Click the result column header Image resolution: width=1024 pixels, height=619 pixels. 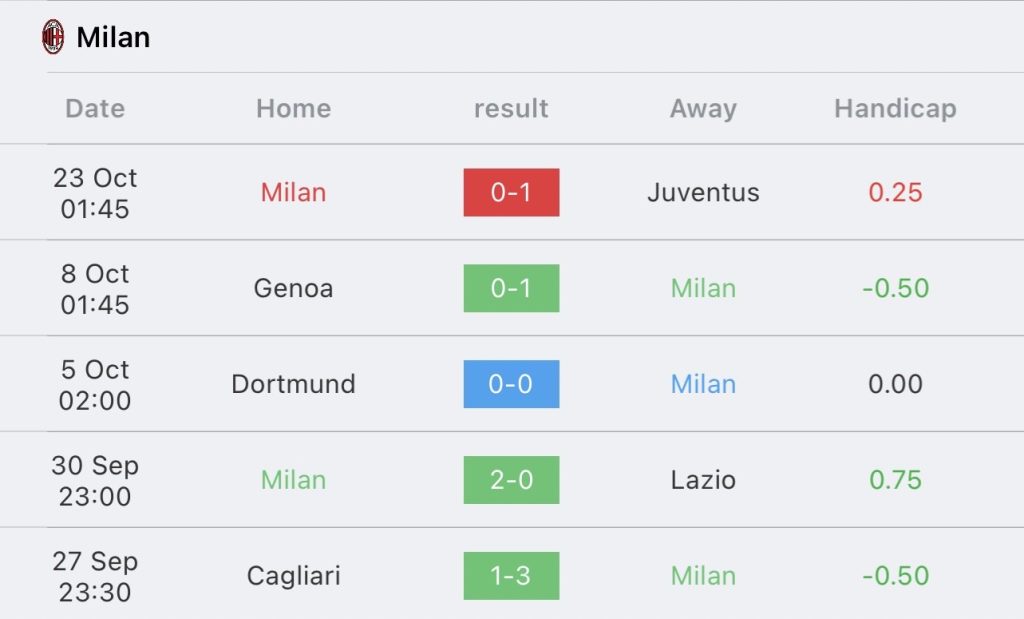511,108
